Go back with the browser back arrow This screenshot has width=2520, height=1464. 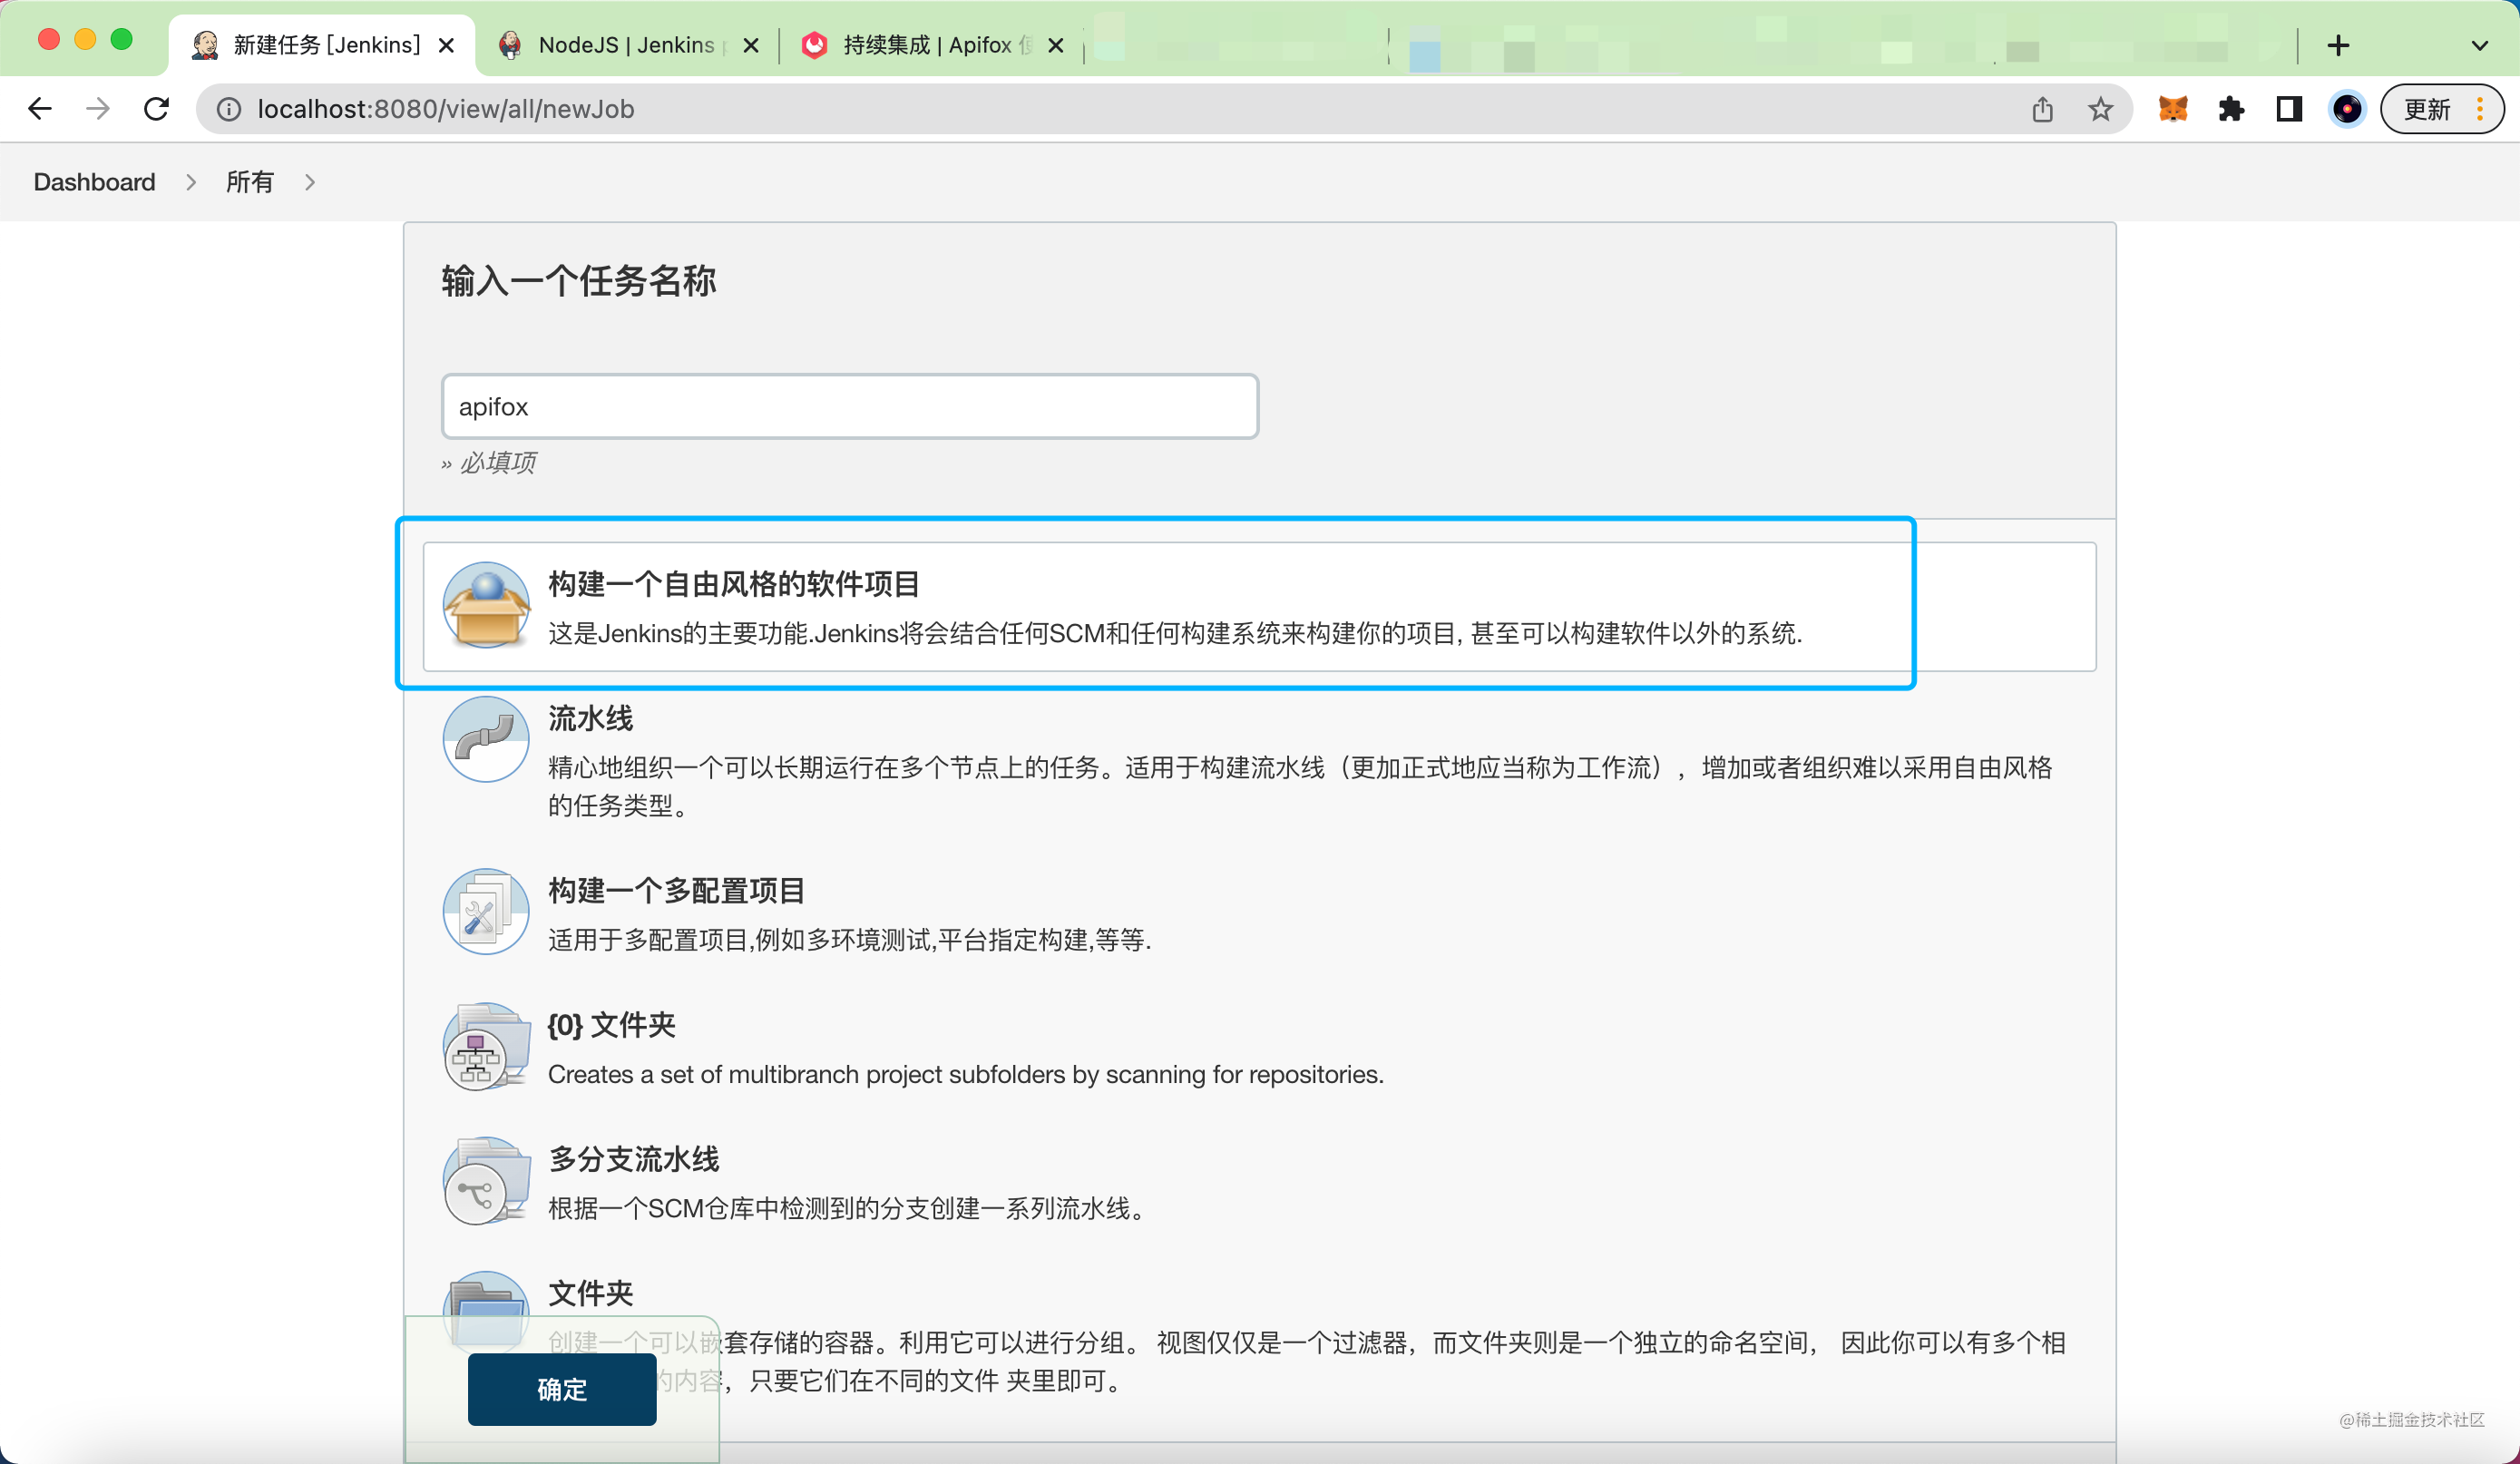coord(40,109)
